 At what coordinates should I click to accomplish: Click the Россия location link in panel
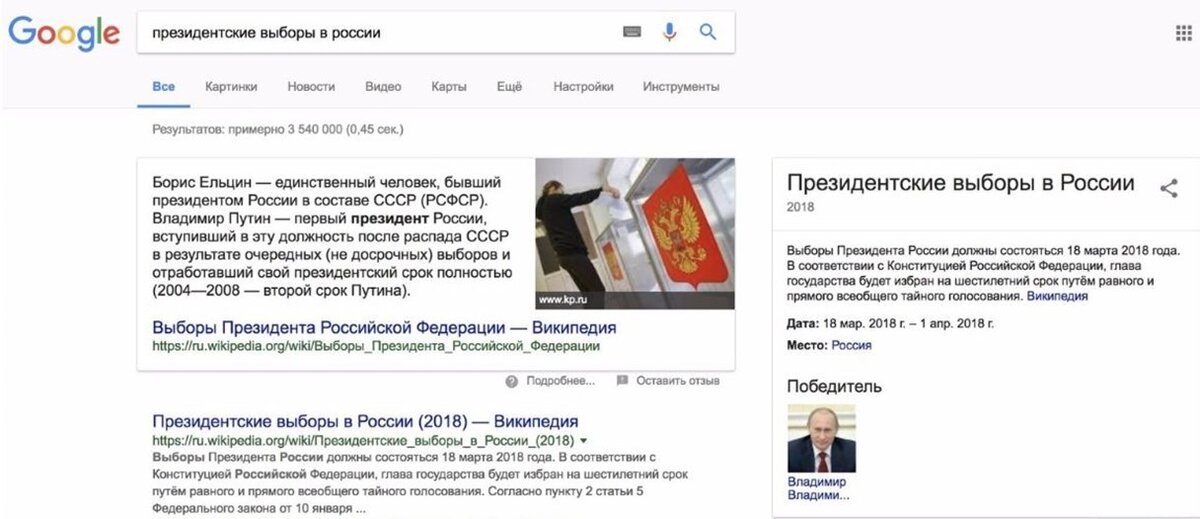tap(851, 345)
